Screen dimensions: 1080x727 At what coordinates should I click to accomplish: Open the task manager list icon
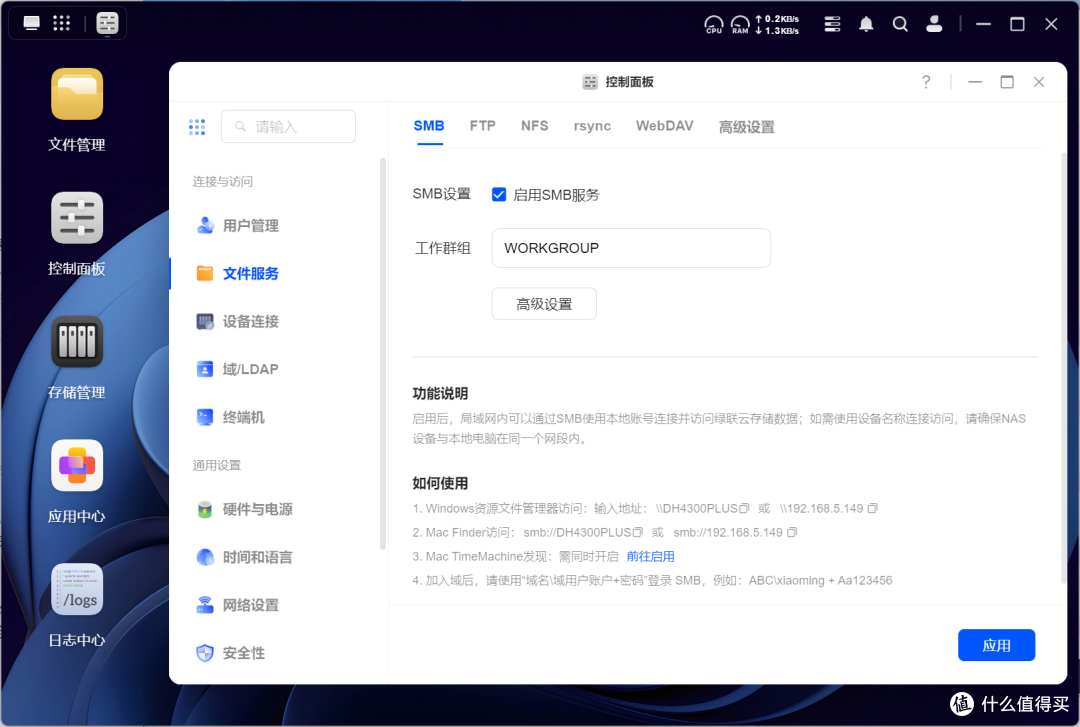click(x=832, y=25)
